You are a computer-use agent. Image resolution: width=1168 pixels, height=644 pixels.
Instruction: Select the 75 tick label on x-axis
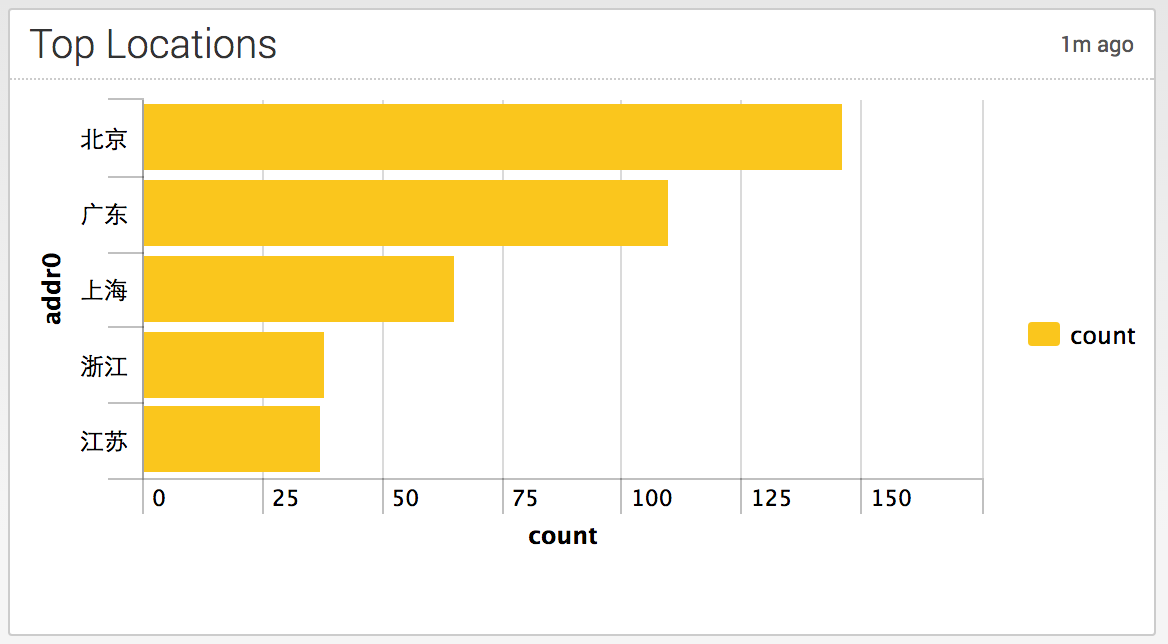point(525,498)
